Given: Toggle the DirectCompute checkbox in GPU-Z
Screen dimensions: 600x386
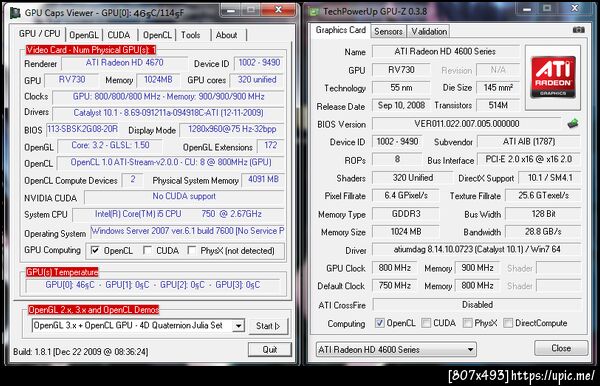Looking at the screenshot, I should pyautogui.click(x=508, y=323).
